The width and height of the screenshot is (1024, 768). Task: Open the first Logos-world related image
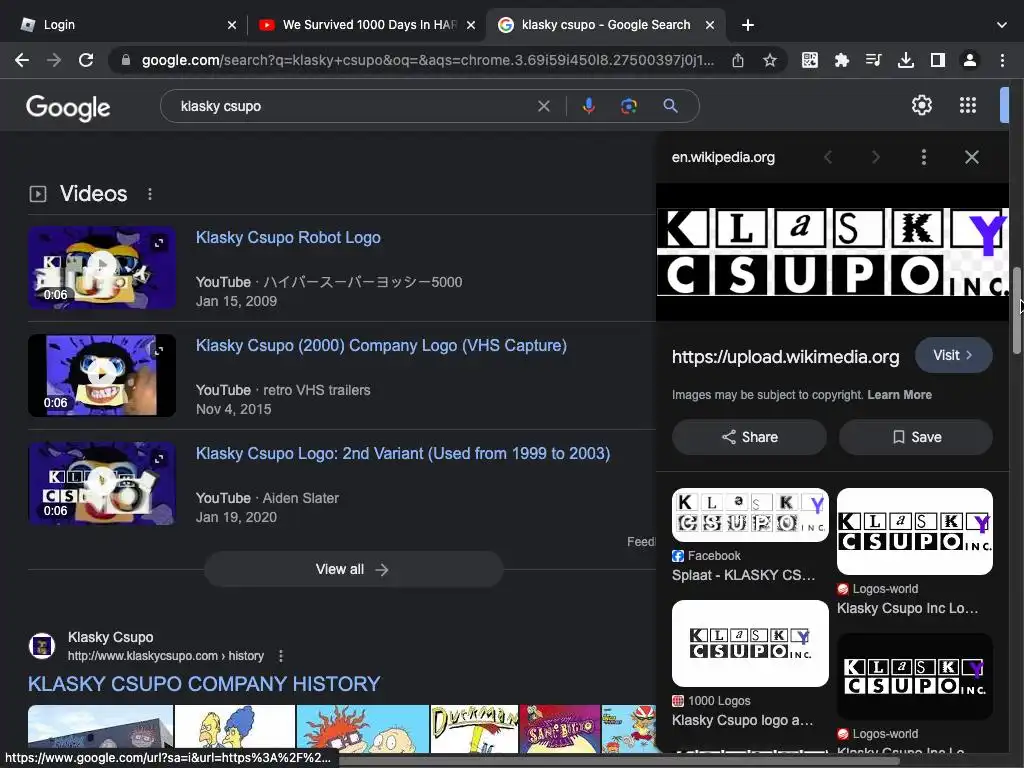coord(914,532)
